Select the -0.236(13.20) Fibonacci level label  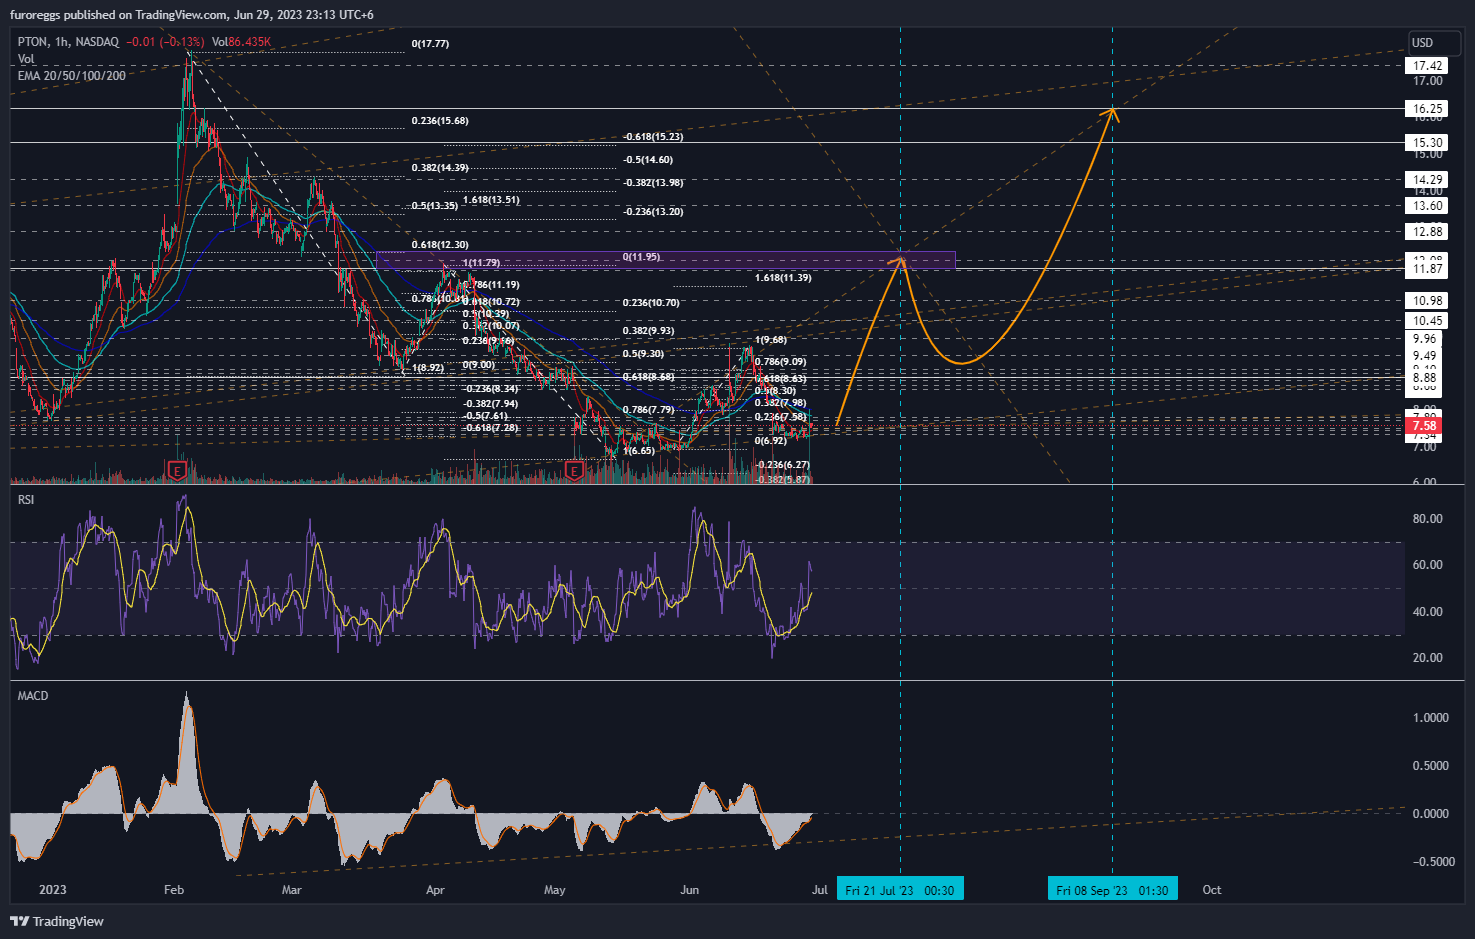pyautogui.click(x=653, y=212)
